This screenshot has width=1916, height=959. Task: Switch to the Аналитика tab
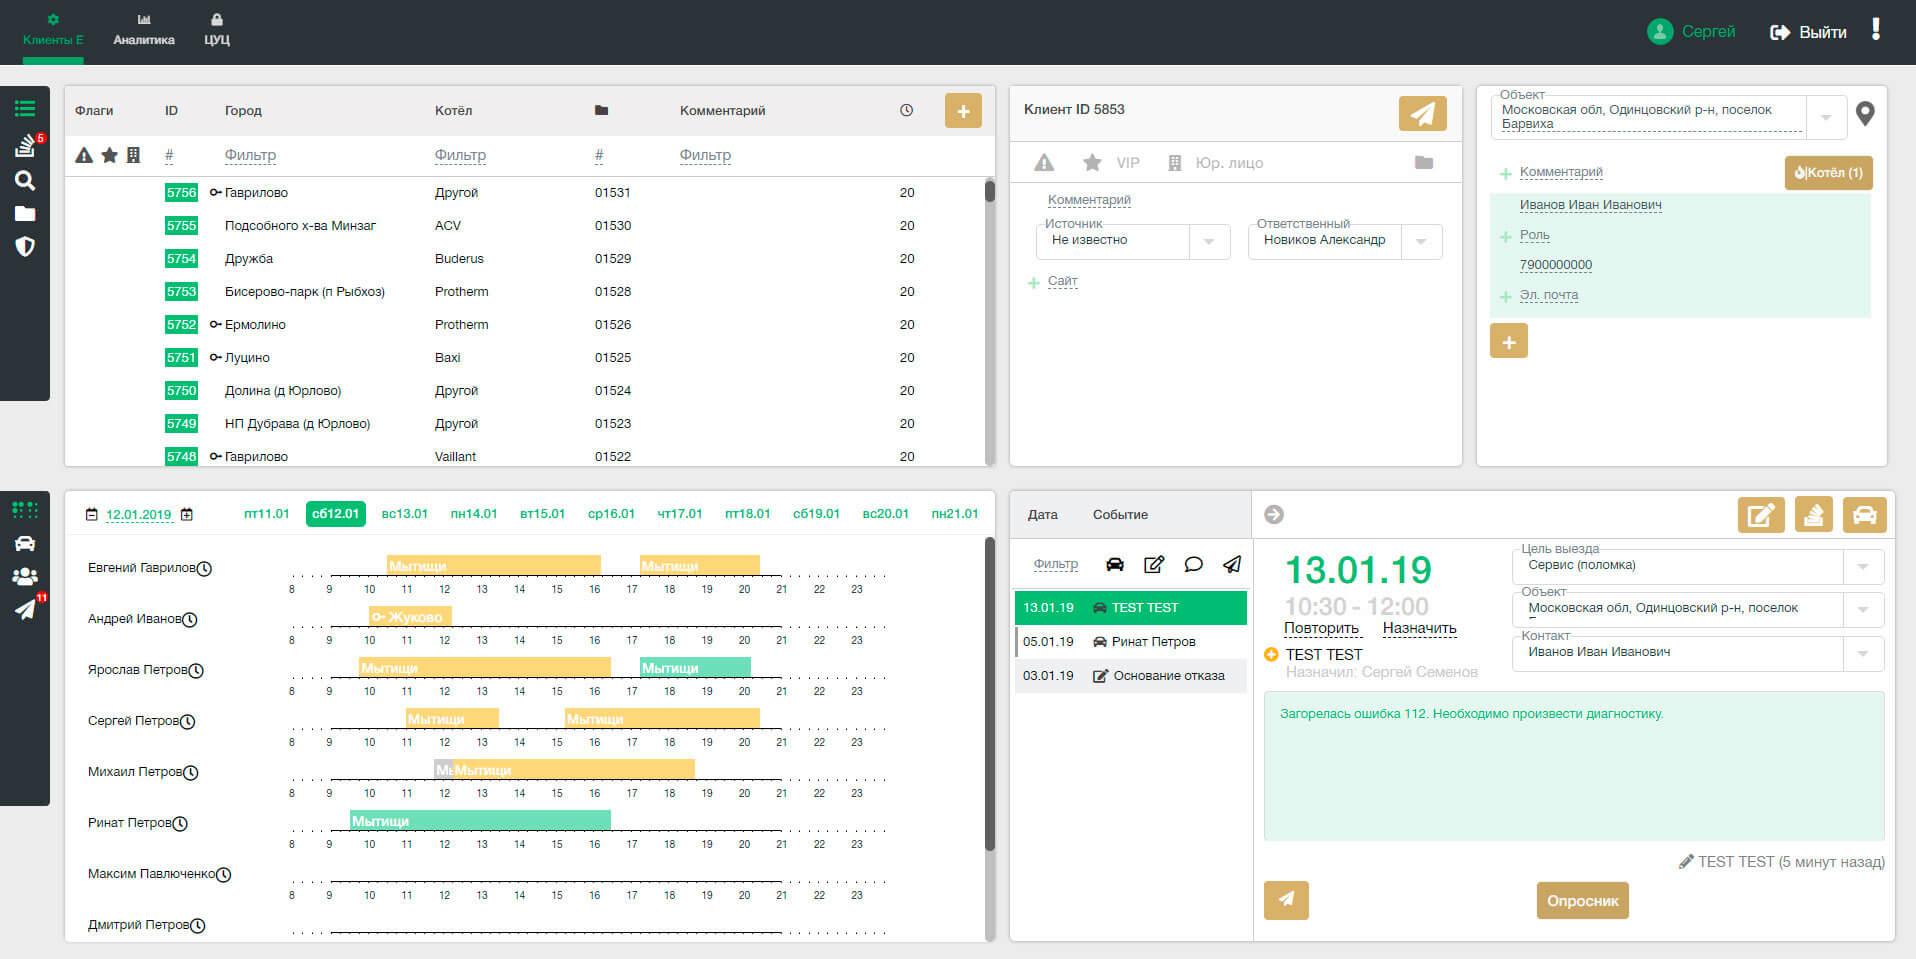tap(144, 30)
